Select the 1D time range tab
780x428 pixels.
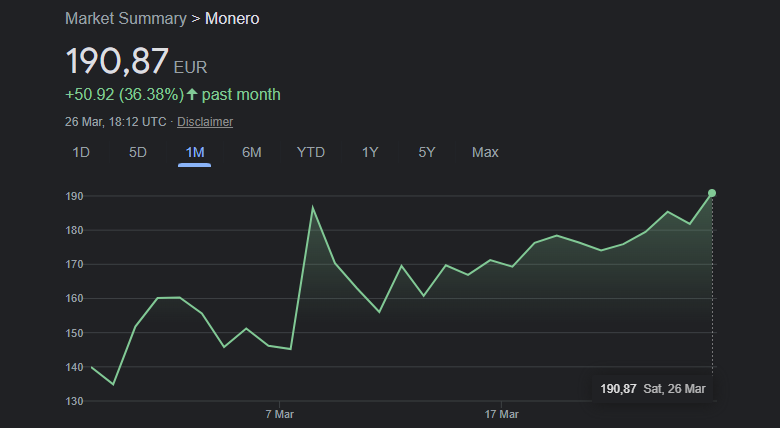click(81, 152)
